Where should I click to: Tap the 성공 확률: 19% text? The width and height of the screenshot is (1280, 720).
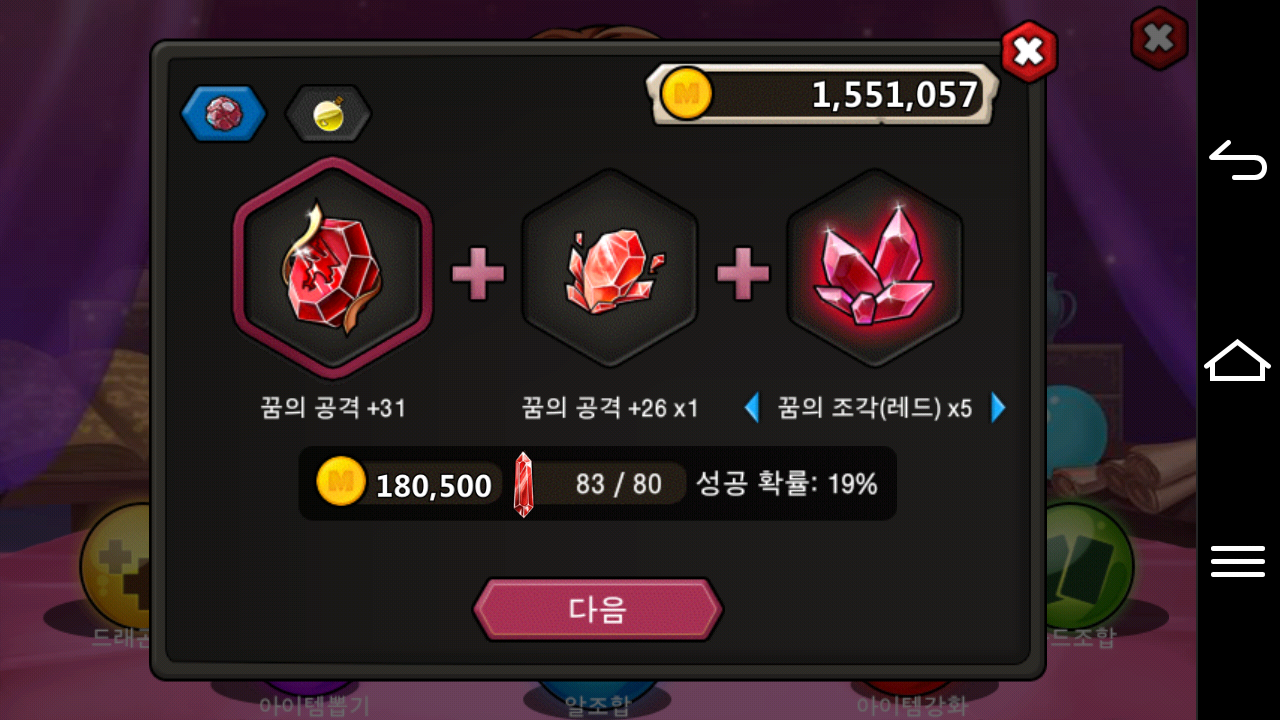(786, 485)
